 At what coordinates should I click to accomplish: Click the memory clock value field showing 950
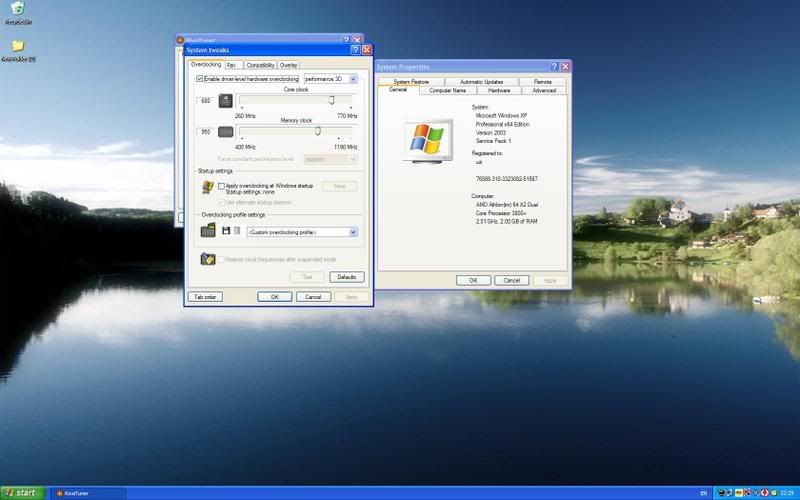tap(206, 132)
